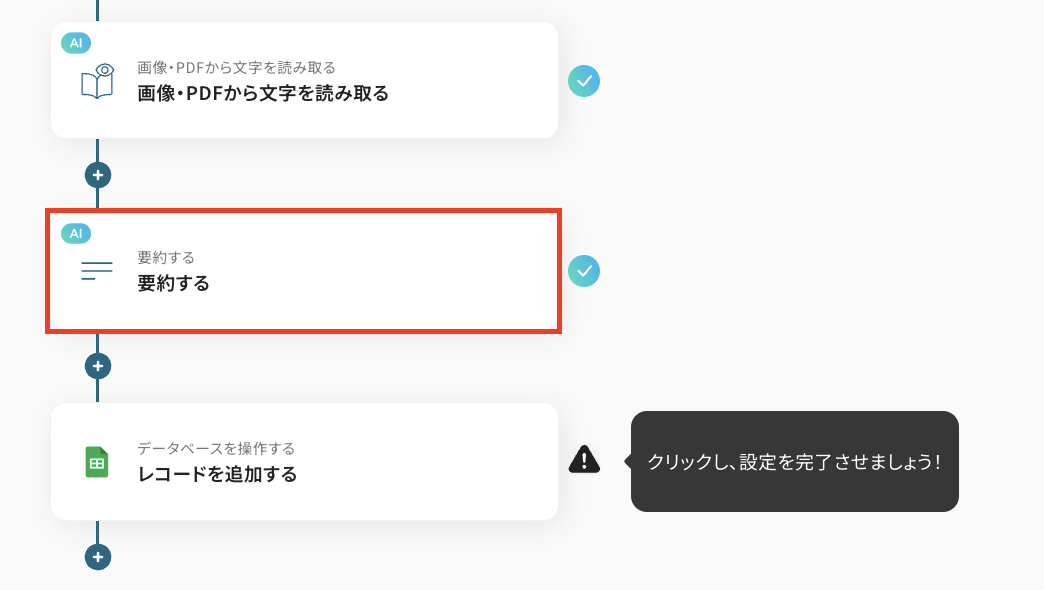1044x590 pixels.
Task: Open the 画像・PDFから文字を読み取る step
Action: [x=304, y=81]
